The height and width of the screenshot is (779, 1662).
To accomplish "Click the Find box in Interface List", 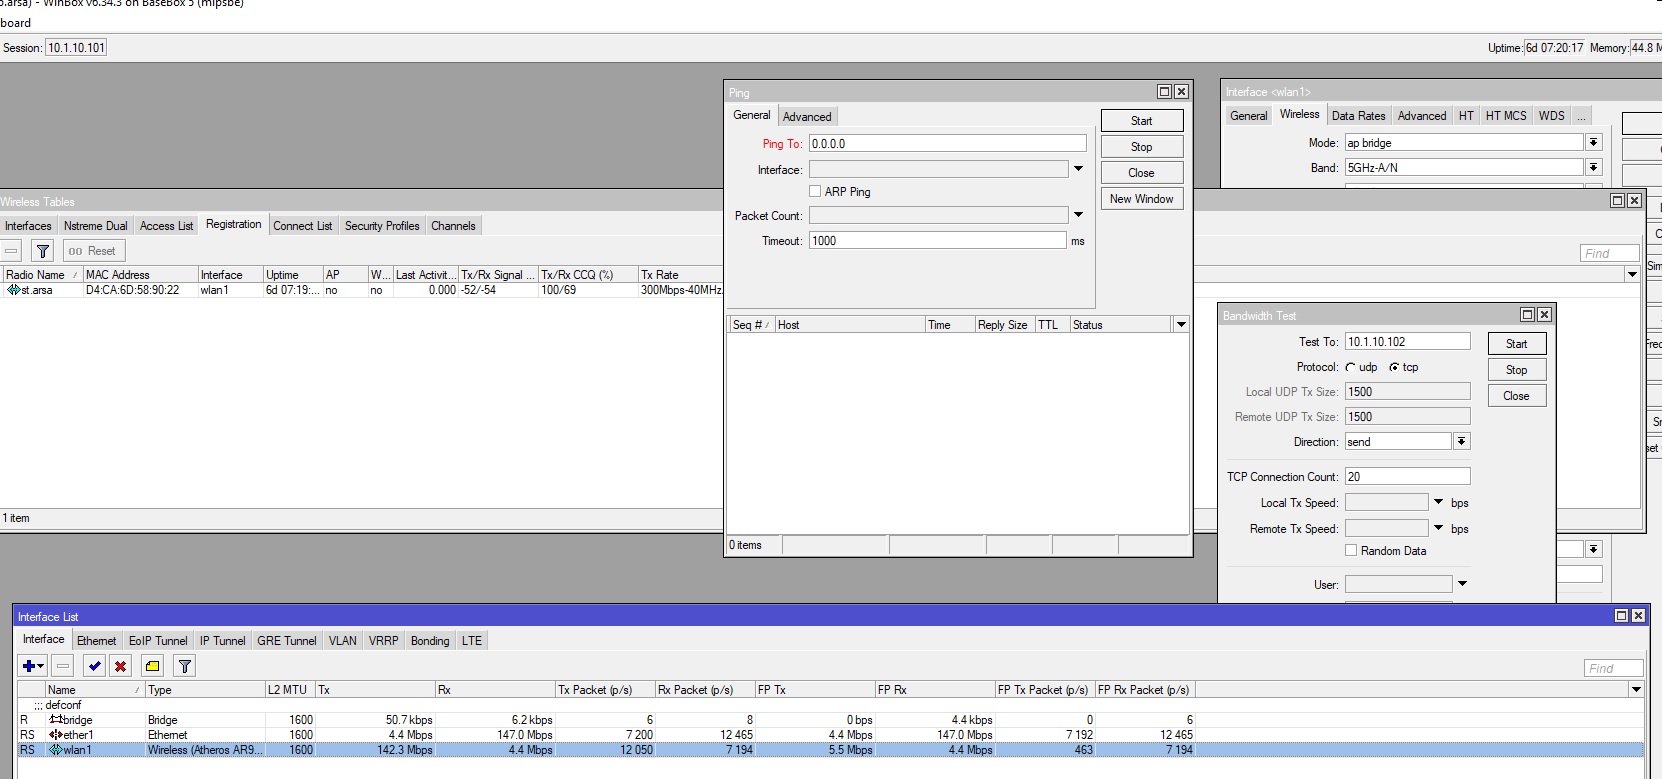I will click(1613, 668).
